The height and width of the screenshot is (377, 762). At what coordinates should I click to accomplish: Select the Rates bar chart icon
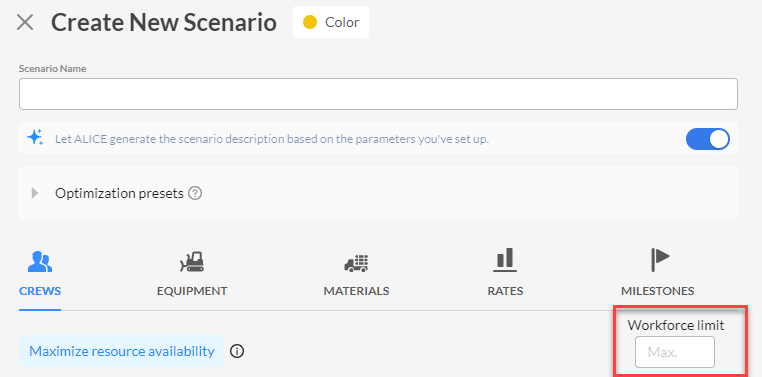point(505,260)
